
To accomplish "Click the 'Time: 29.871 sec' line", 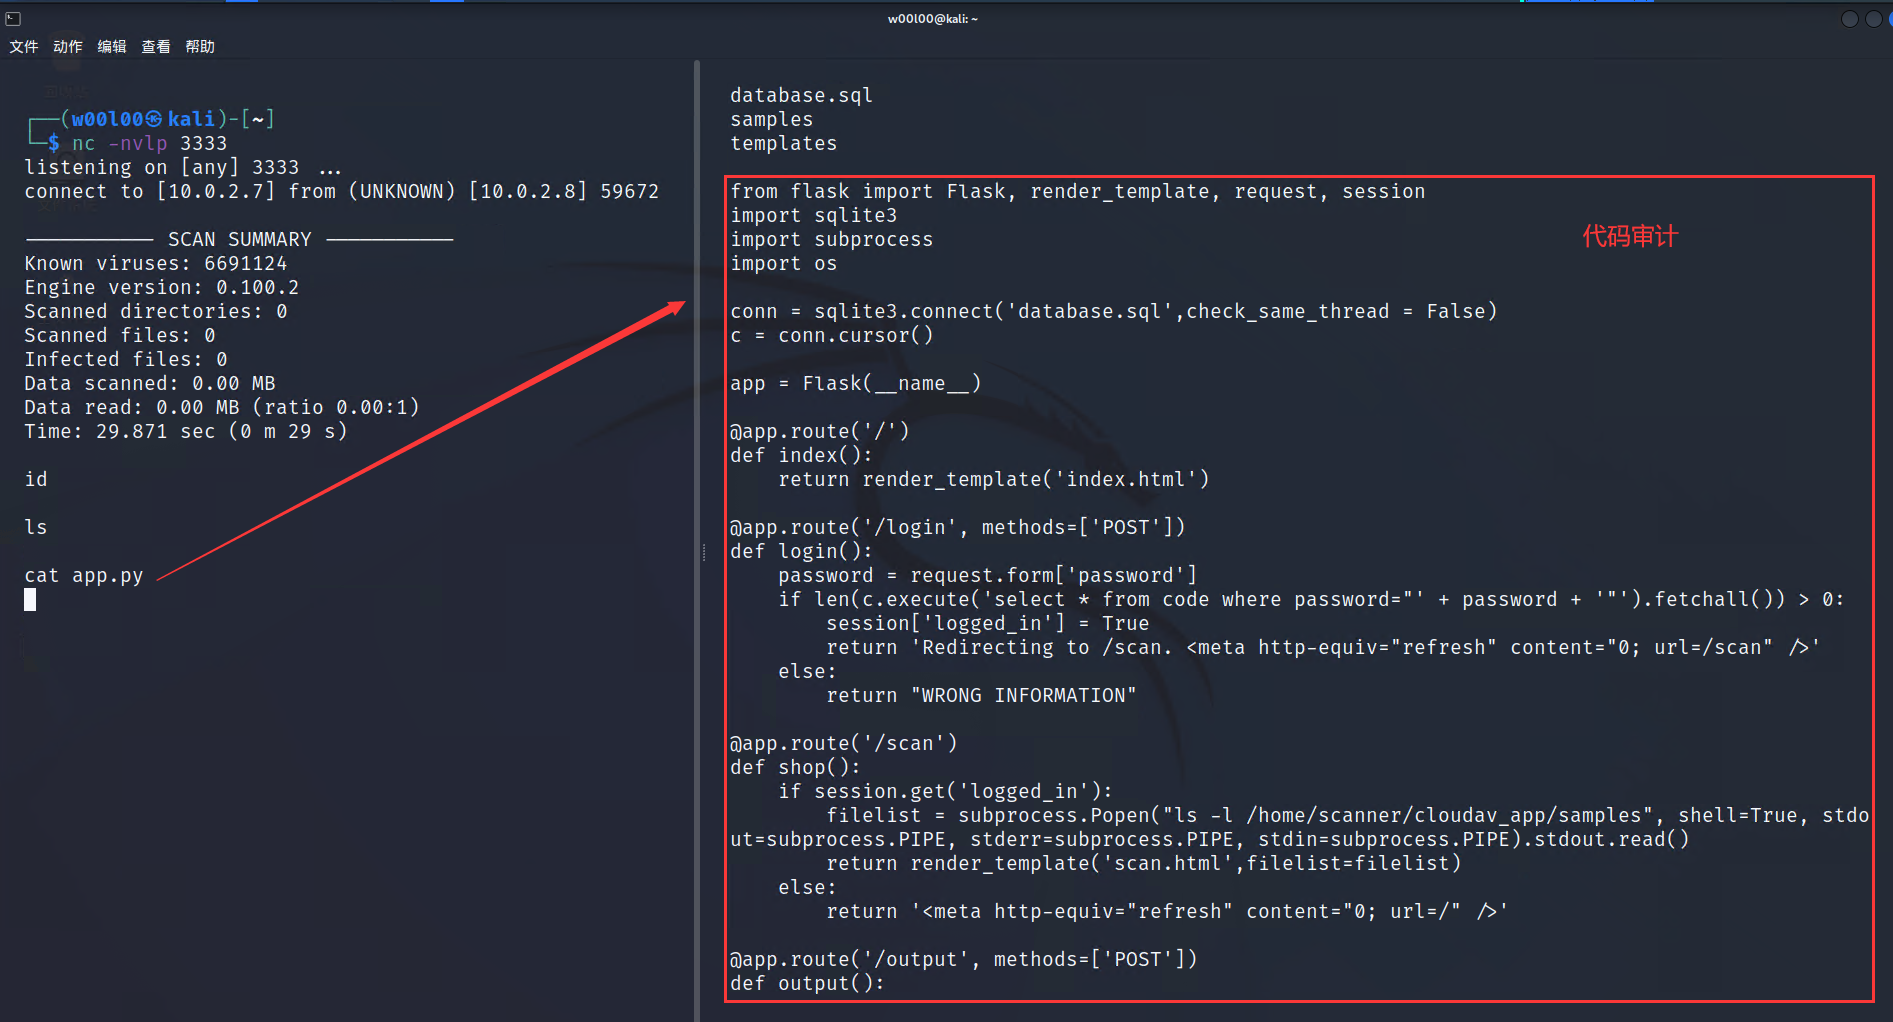I will (185, 431).
